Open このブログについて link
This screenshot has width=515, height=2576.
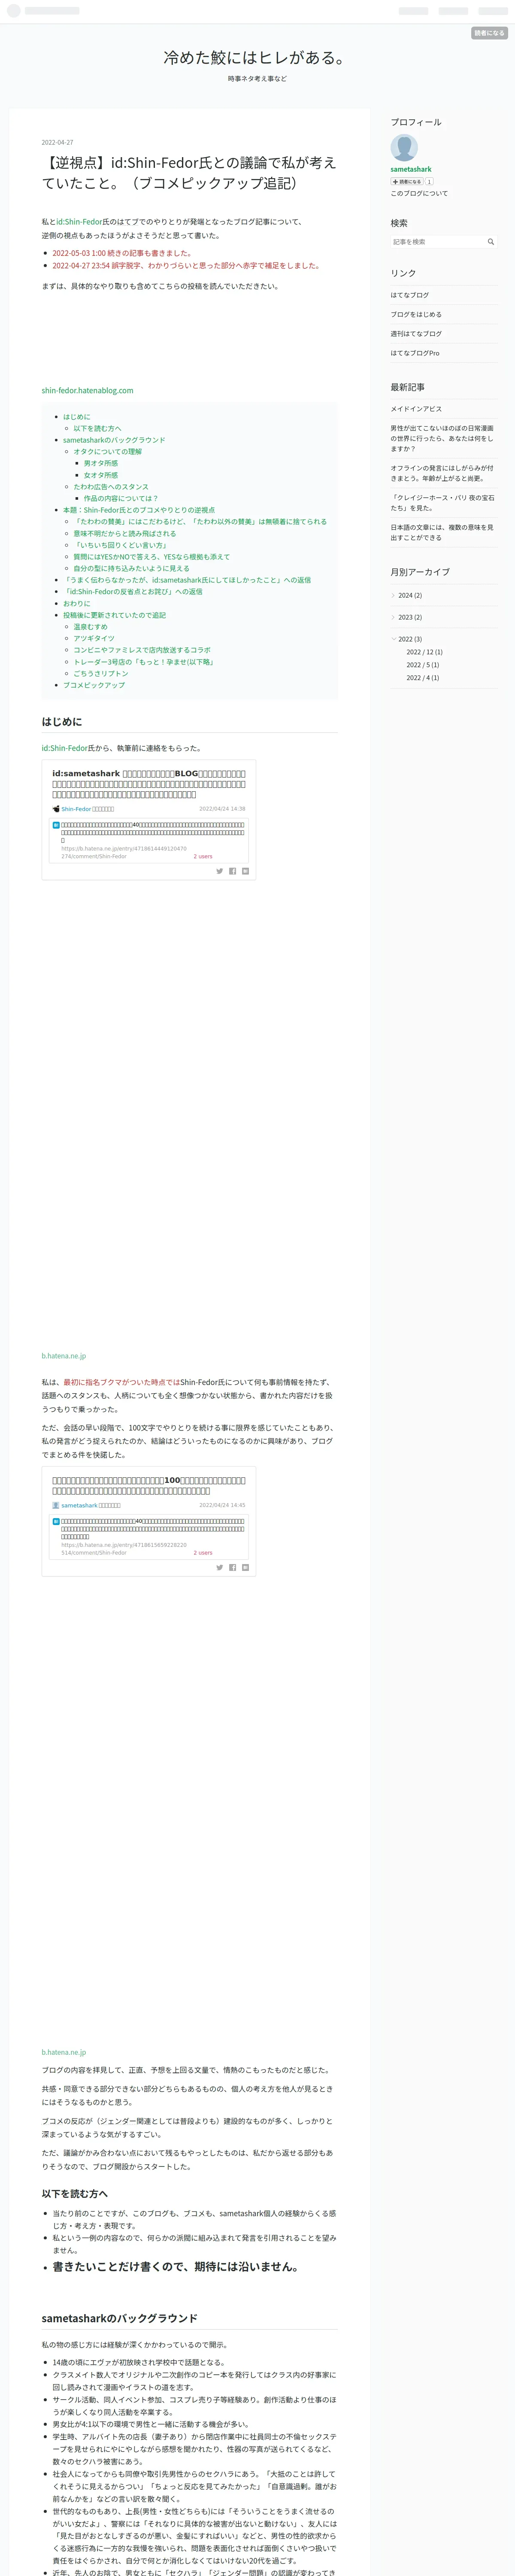coord(419,193)
